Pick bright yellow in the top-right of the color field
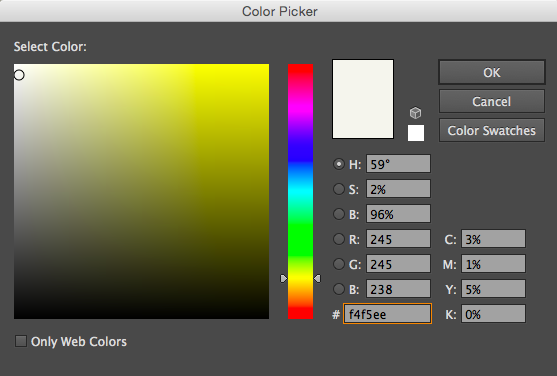This screenshot has width=557, height=376. point(265,68)
